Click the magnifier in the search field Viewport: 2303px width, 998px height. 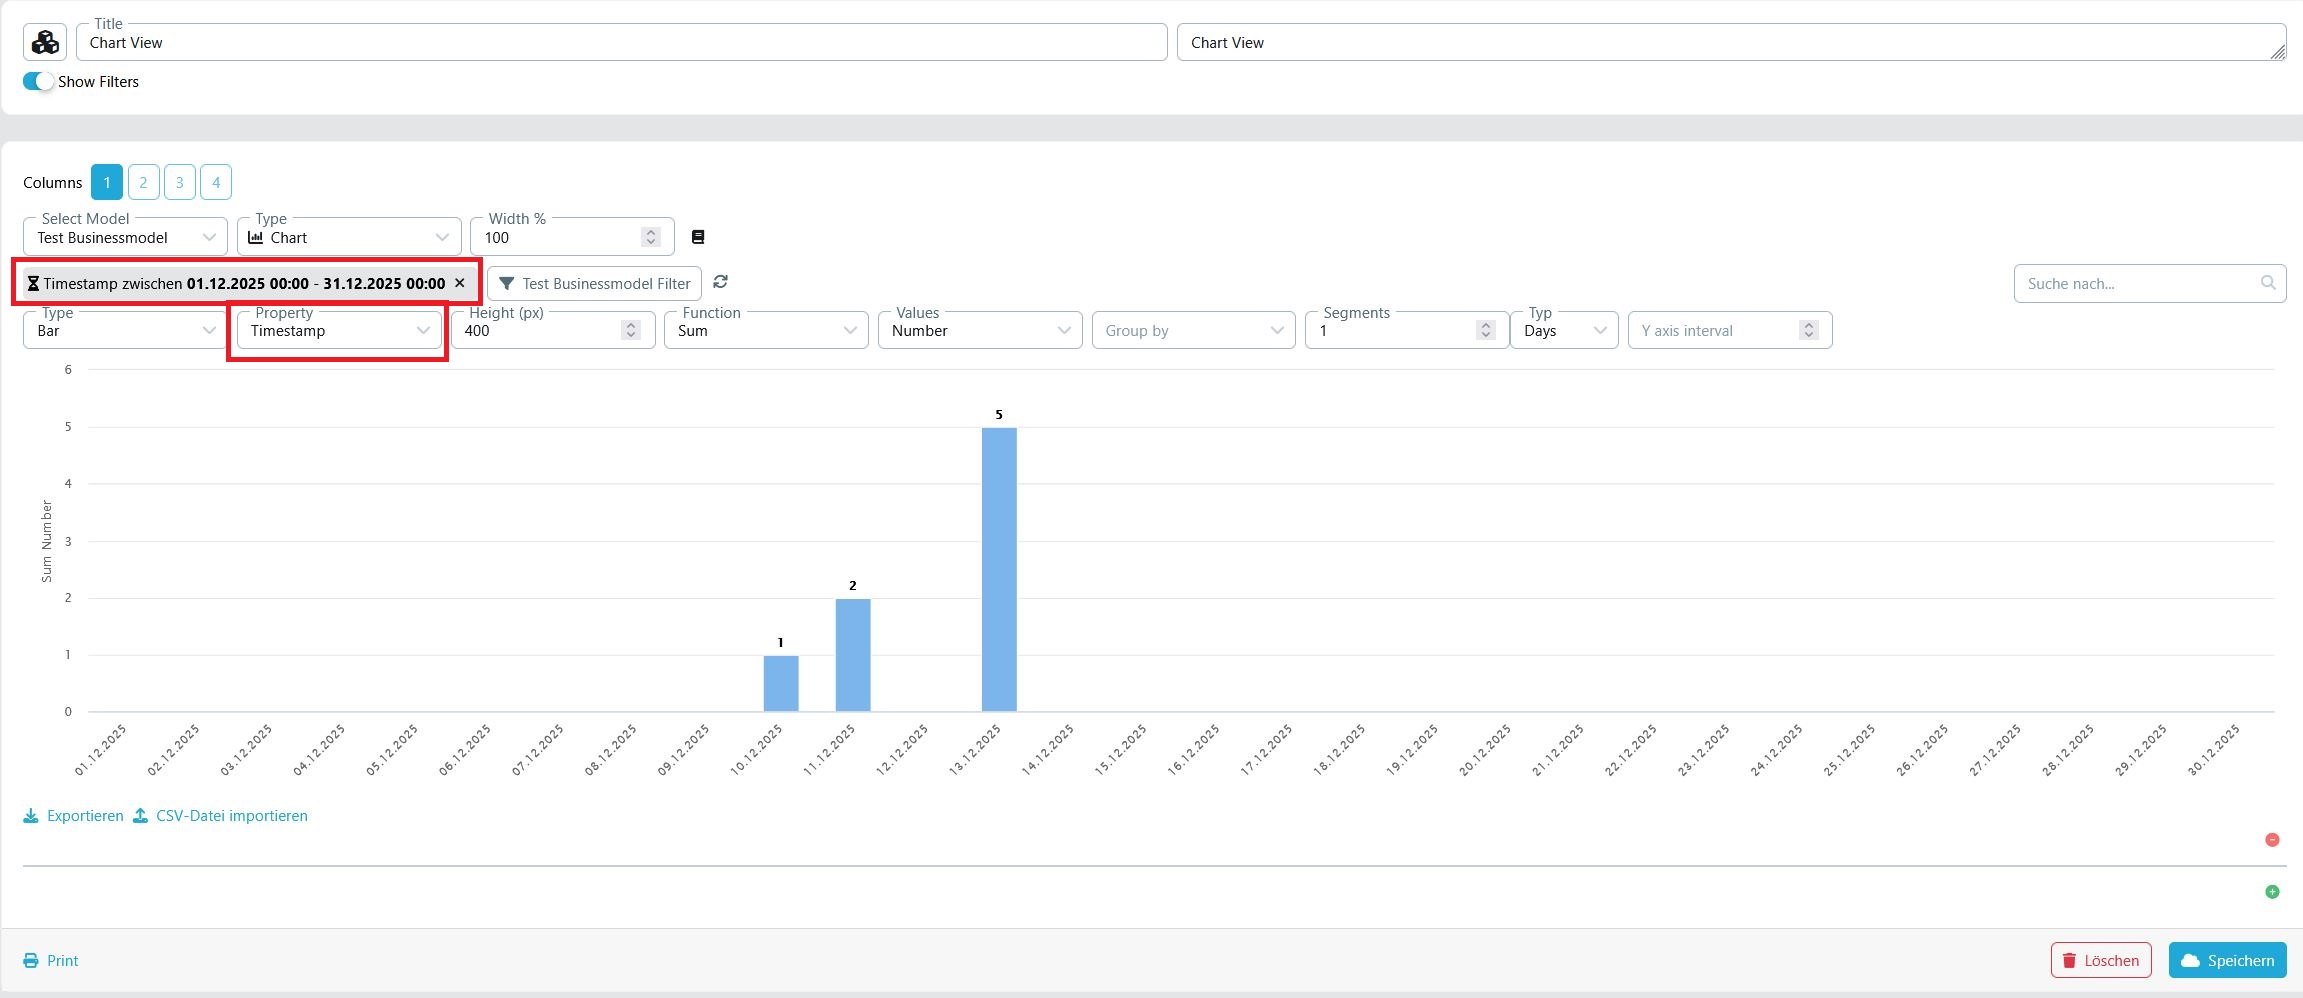2268,283
